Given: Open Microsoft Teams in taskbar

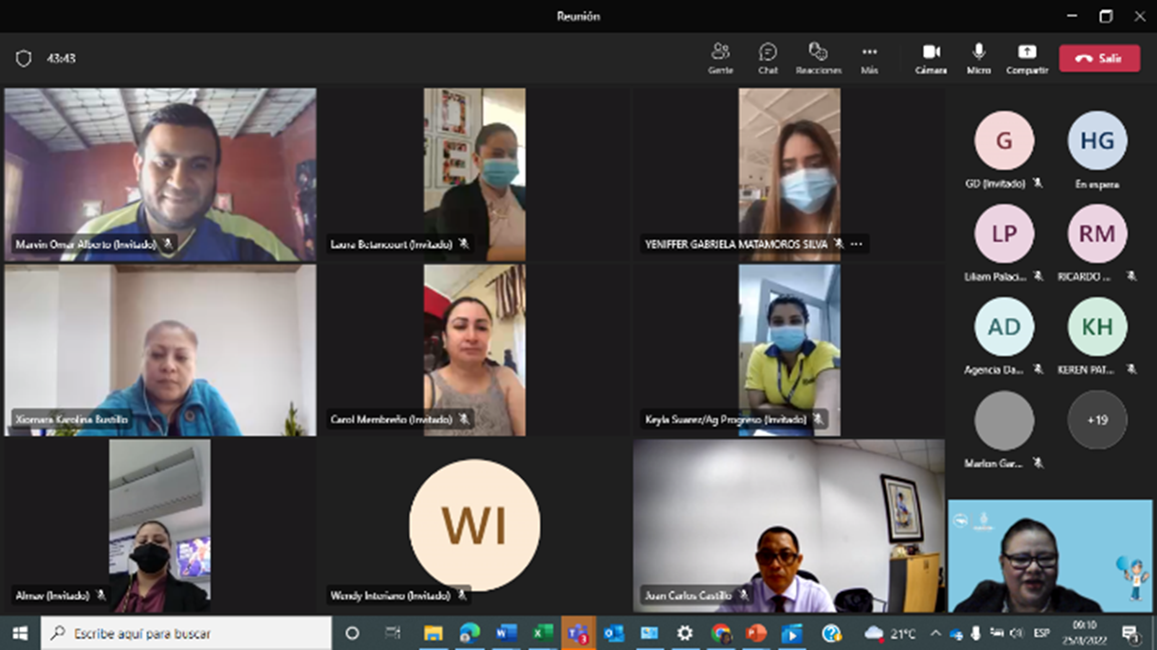Looking at the screenshot, I should tap(578, 633).
